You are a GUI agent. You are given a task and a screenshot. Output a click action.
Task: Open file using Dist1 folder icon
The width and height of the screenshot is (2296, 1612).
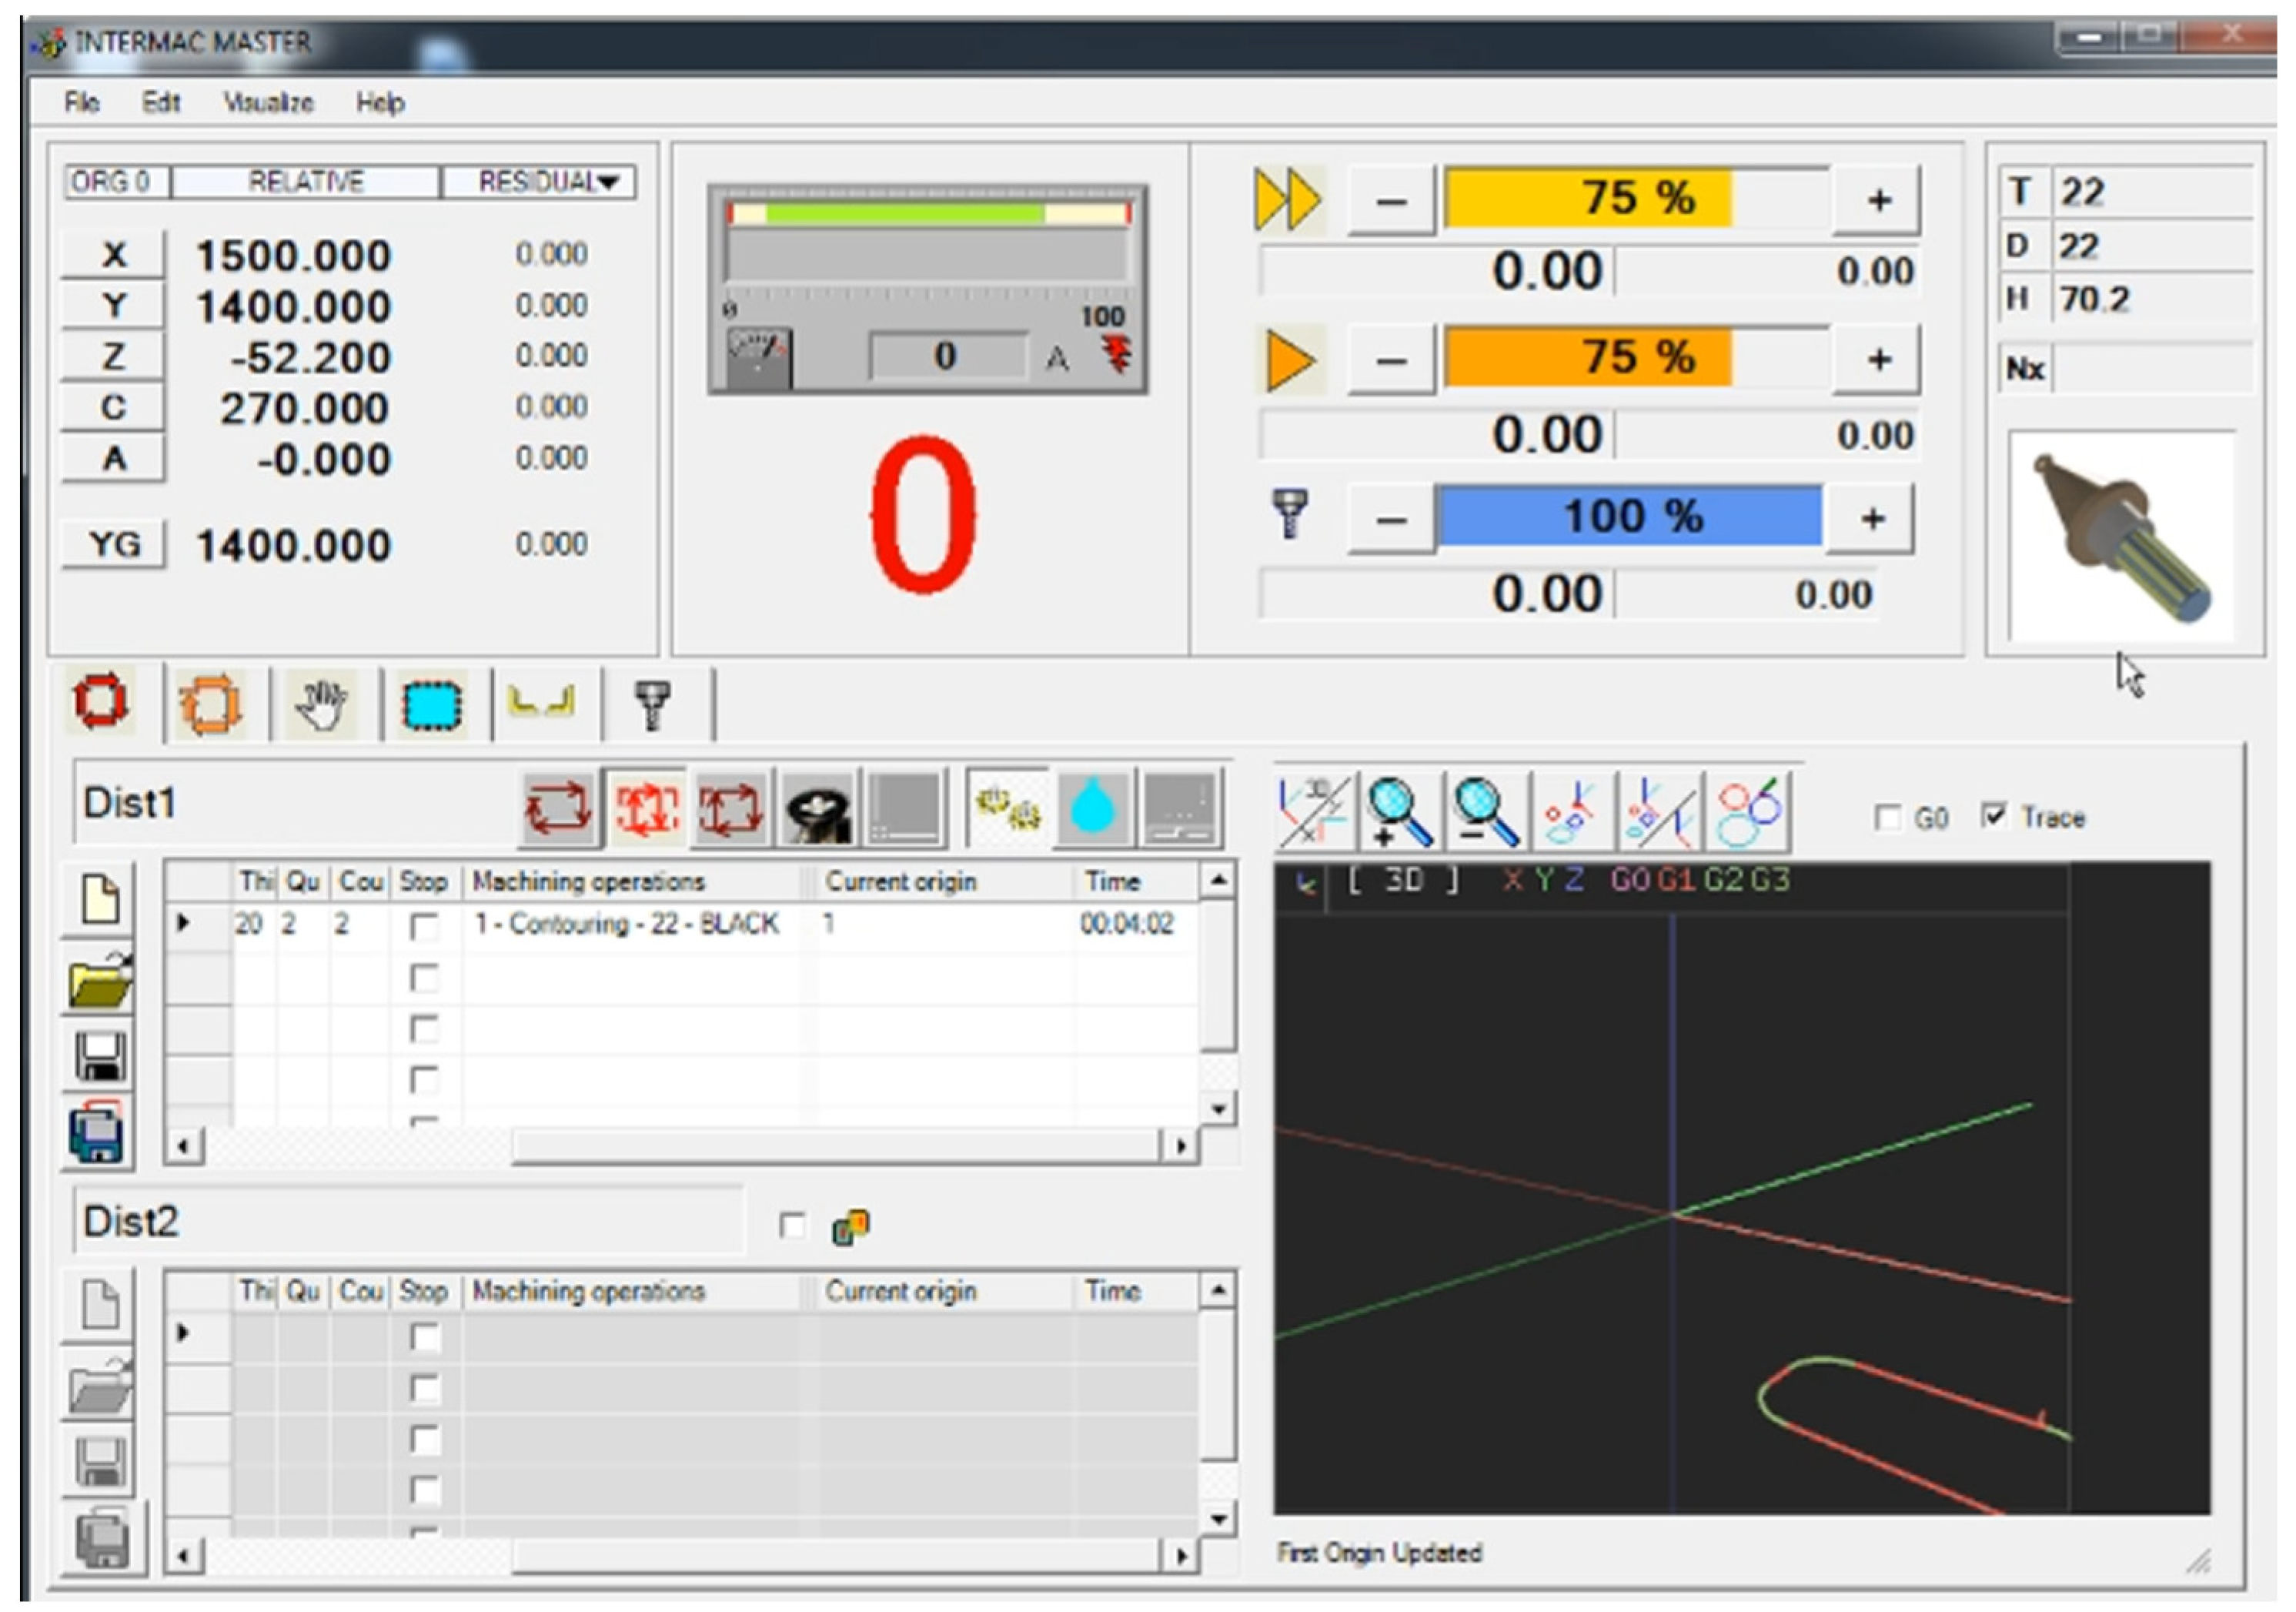(x=100, y=981)
